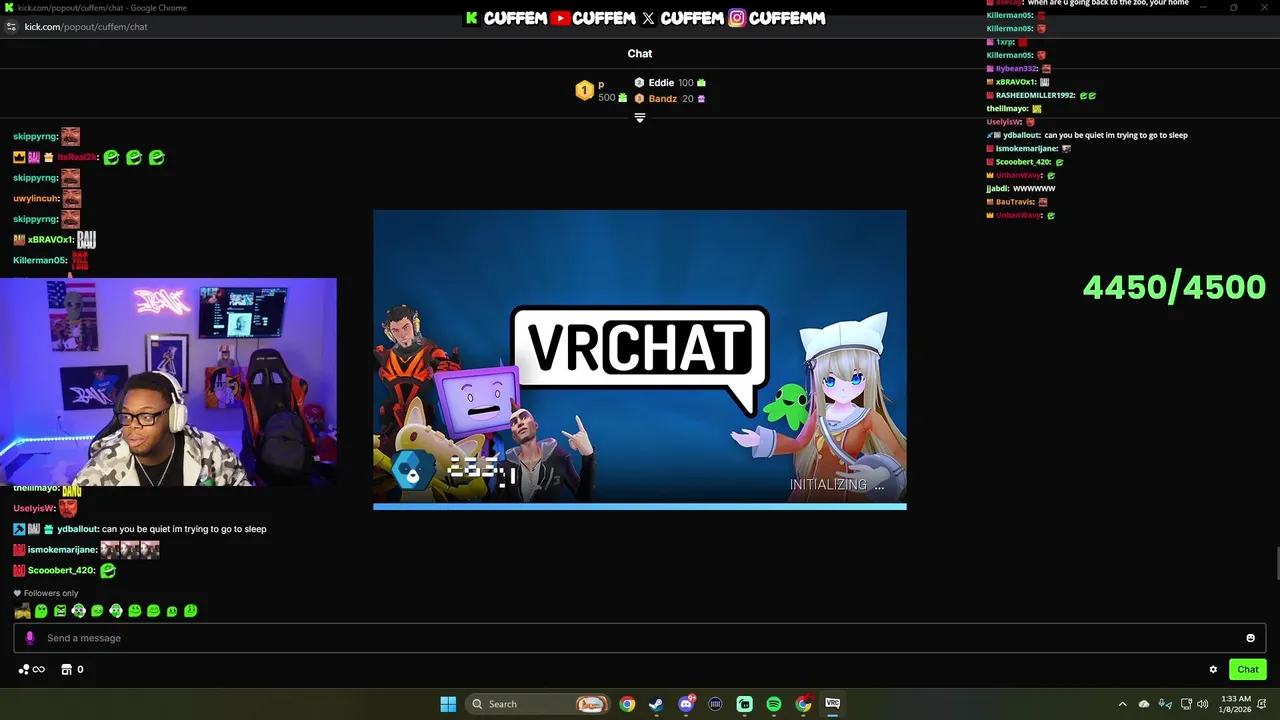Open ItsReal2k's username in chat
The width and height of the screenshot is (1280, 720).
tap(77, 158)
